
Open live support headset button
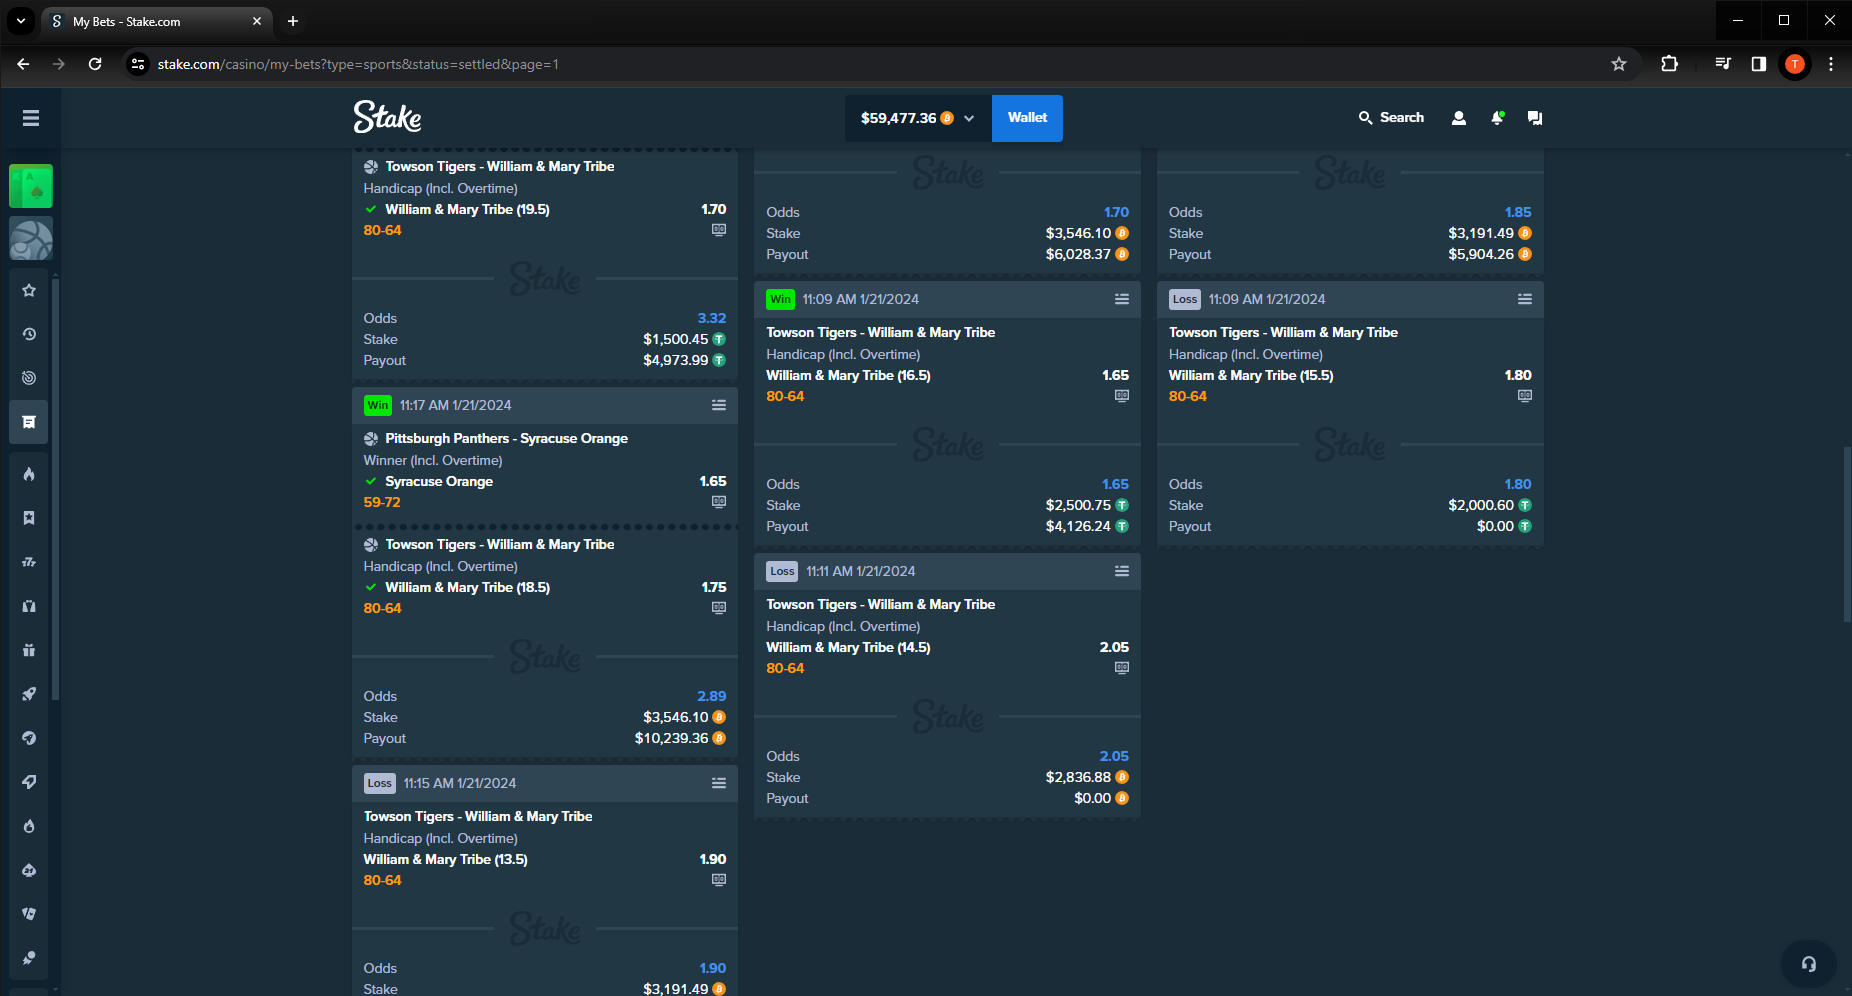click(1808, 964)
